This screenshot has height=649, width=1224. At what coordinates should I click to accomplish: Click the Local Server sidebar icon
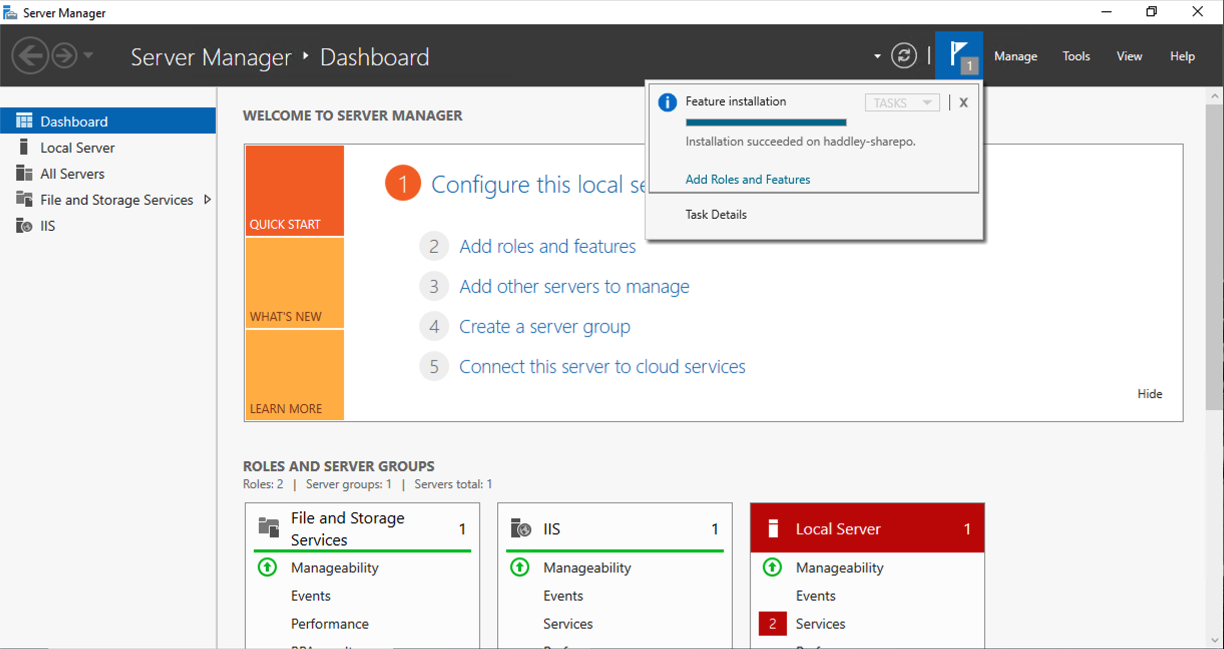click(x=24, y=147)
